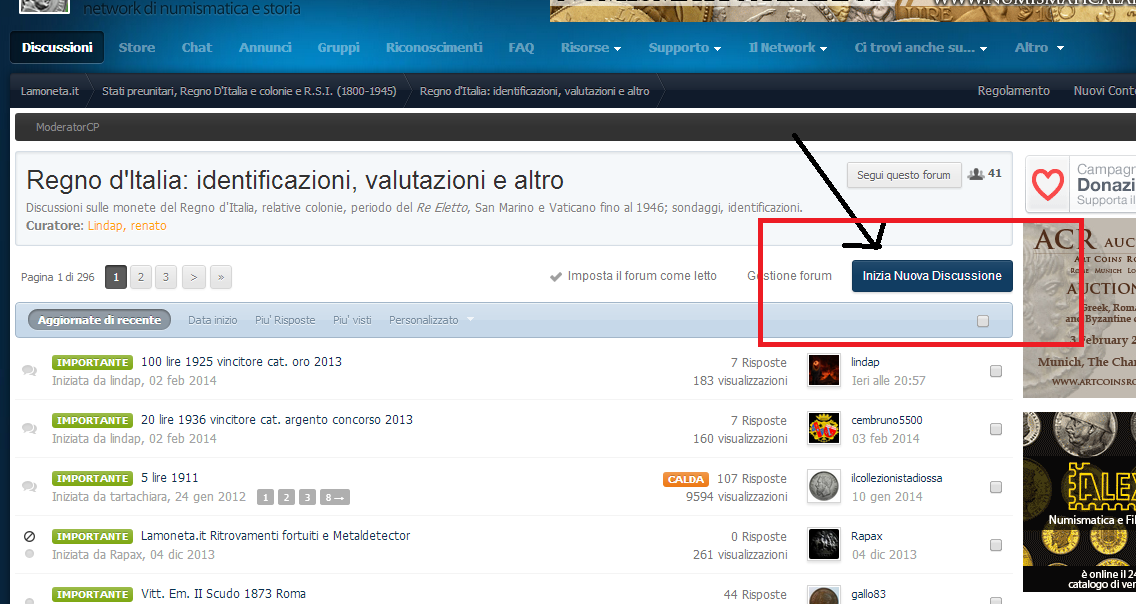This screenshot has width=1136, height=604.
Task: Open ilcollezionistadiossa's coin avatar
Action: [824, 486]
